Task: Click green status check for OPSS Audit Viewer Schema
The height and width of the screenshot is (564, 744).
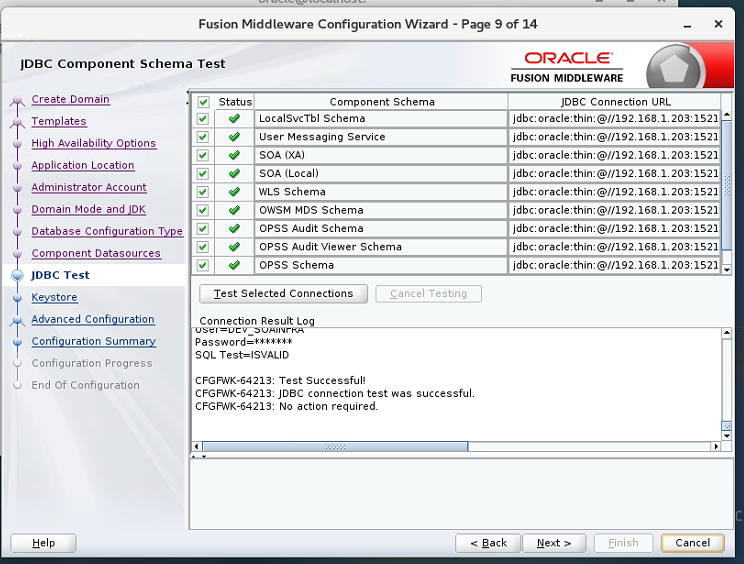Action: [x=234, y=247]
